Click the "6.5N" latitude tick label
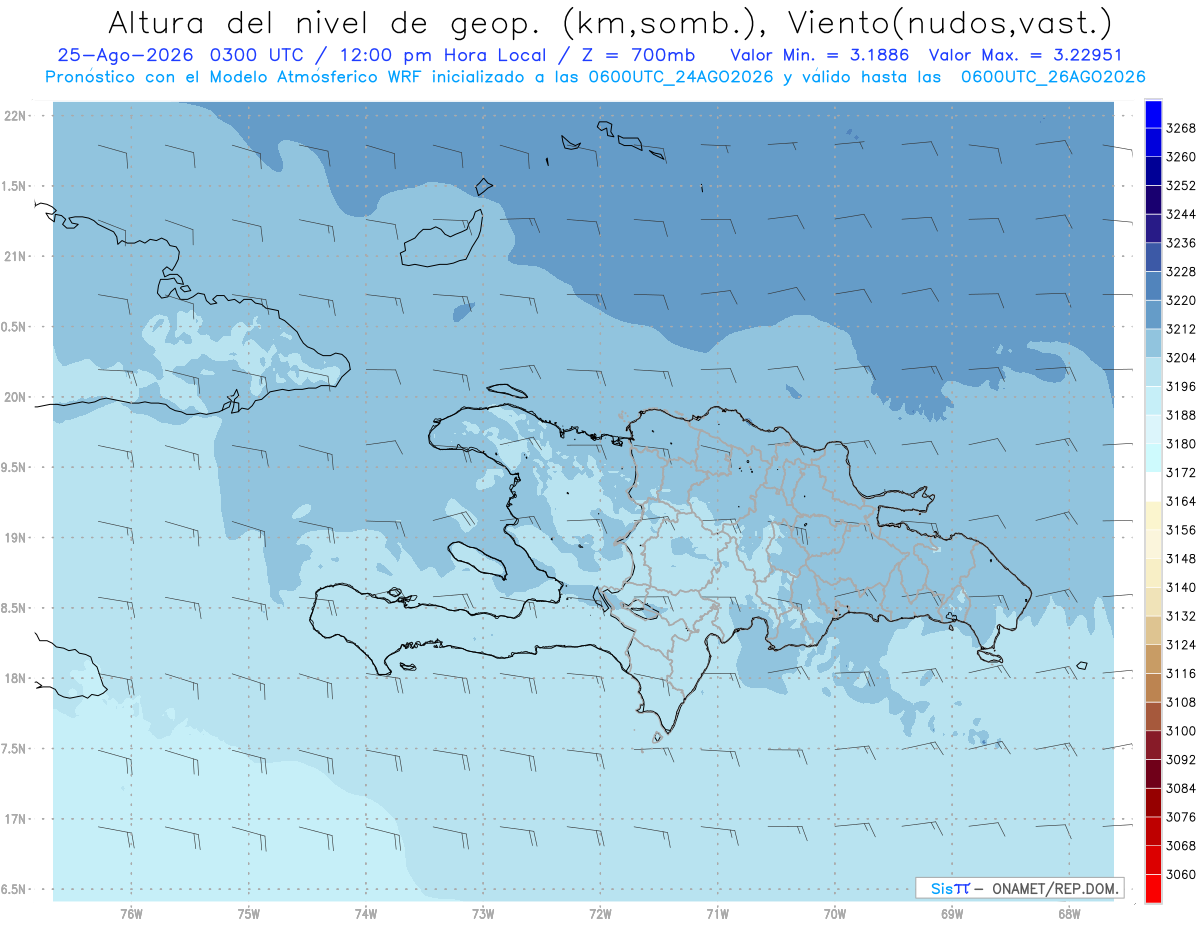This screenshot has width=1200, height=927. (x=13, y=889)
